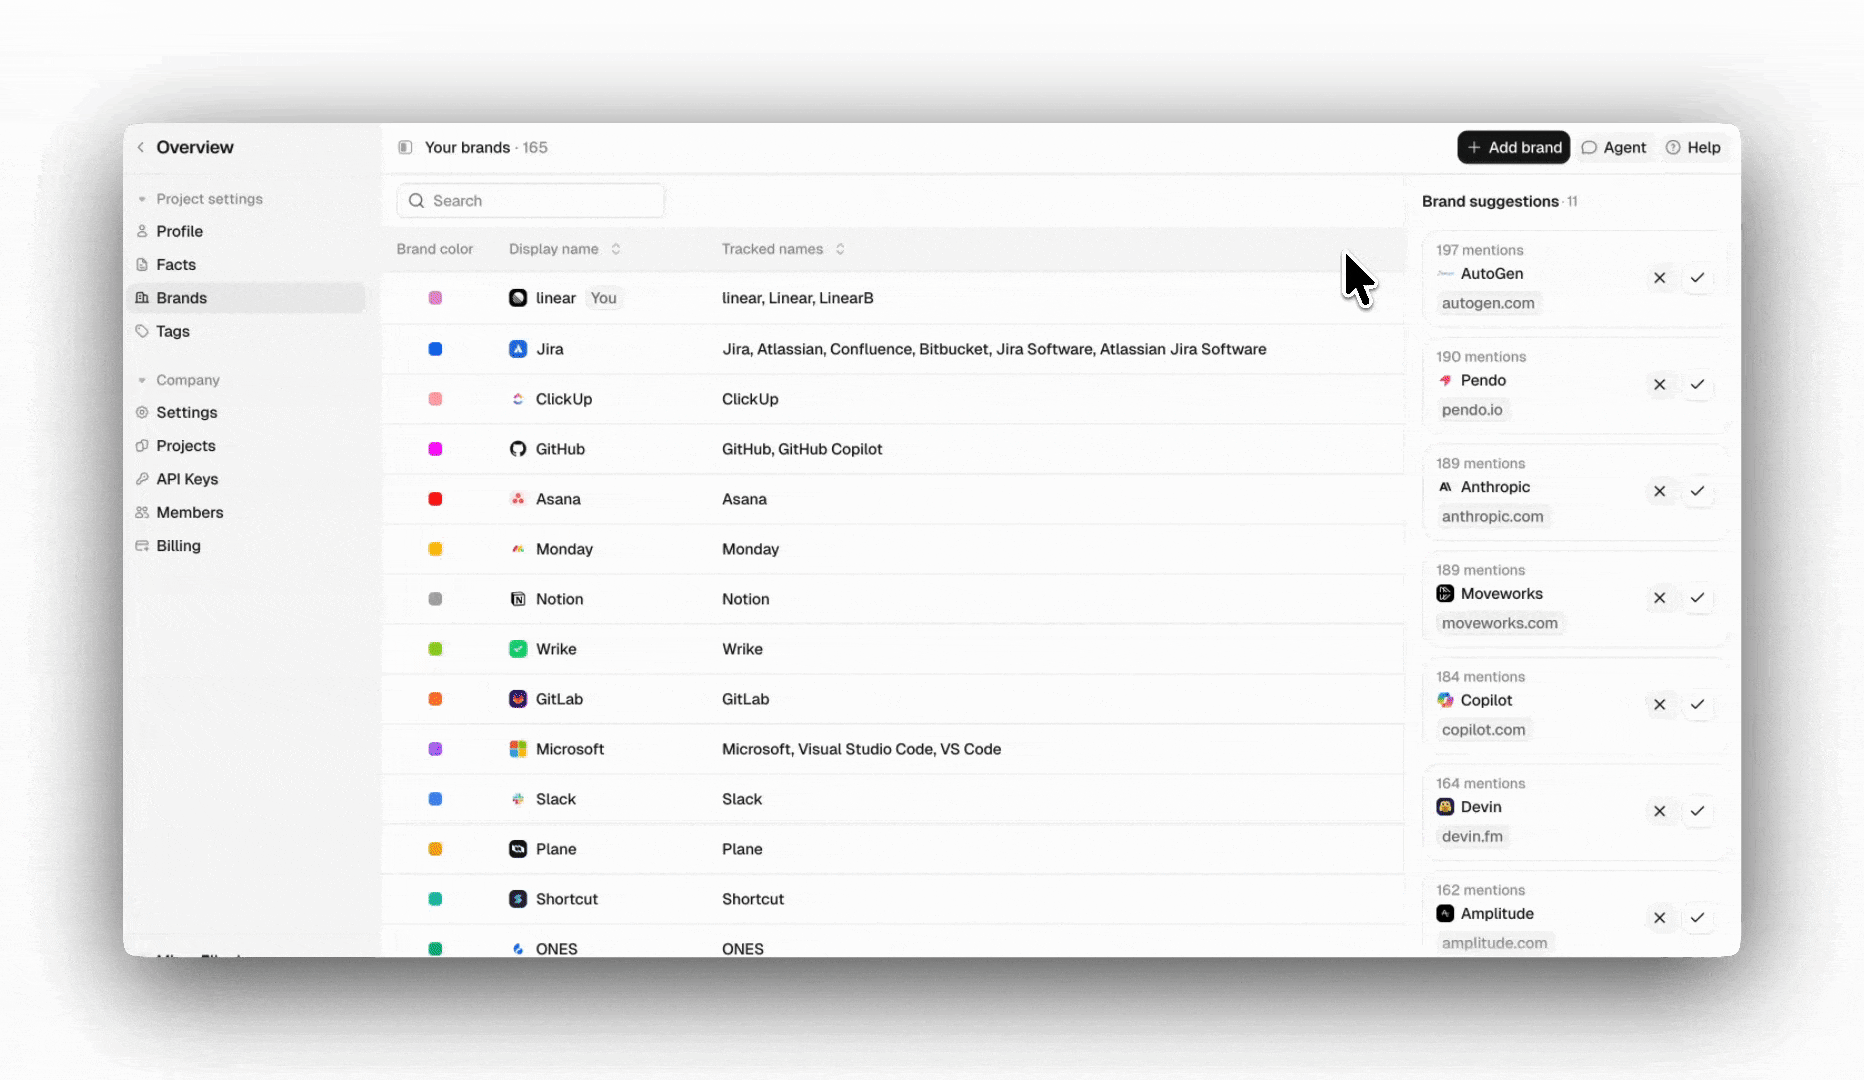Click the Wrike brand logo icon
Image resolution: width=1864 pixels, height=1080 pixels.
518,649
